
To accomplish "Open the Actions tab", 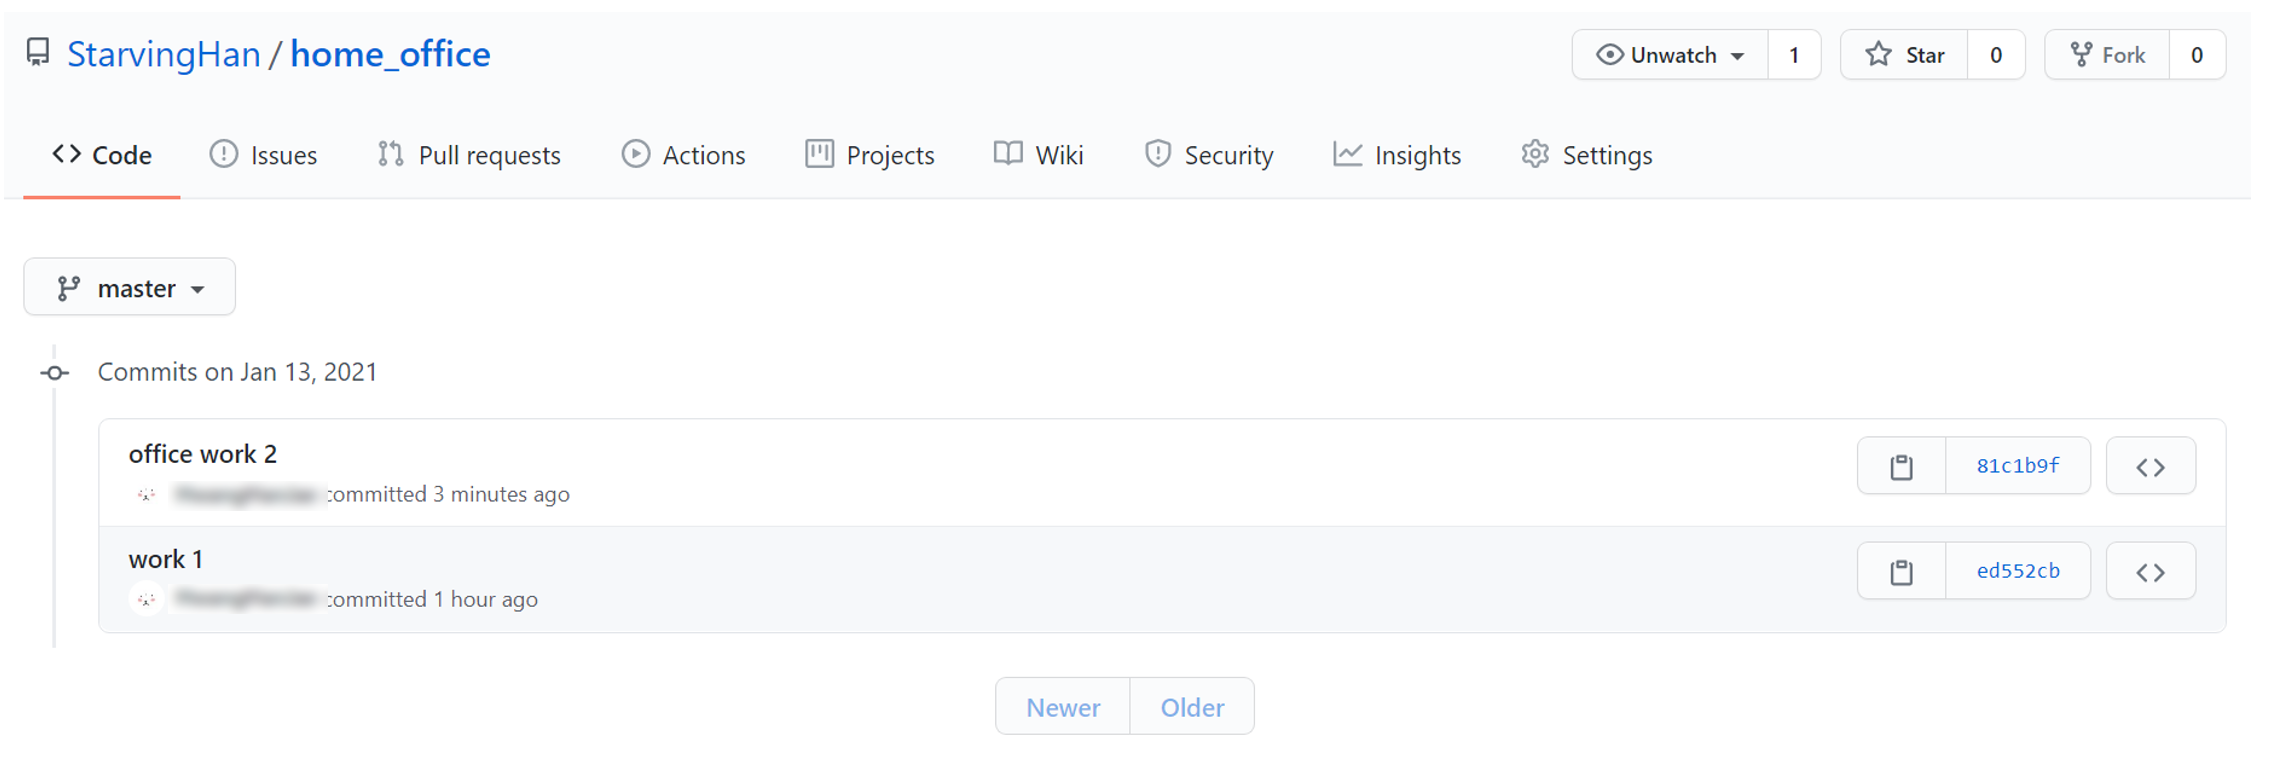I will point(683,155).
